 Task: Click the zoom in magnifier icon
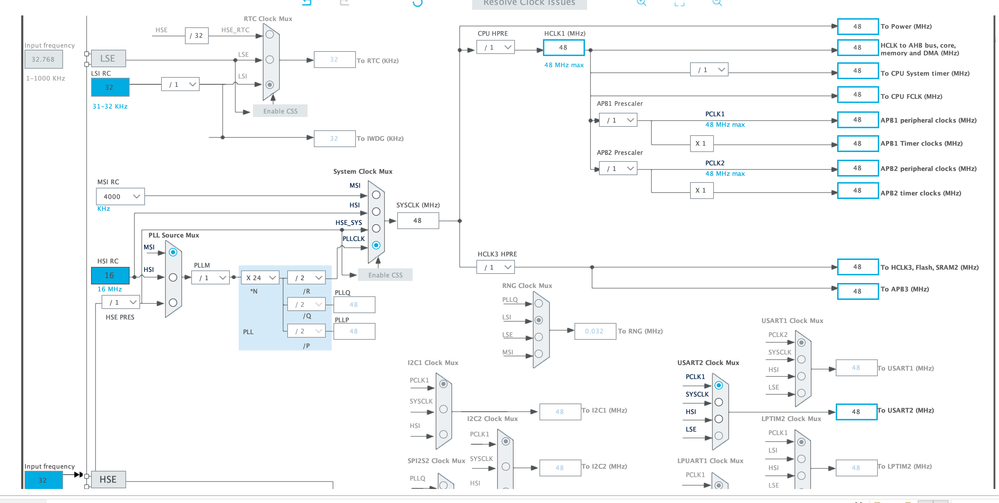pyautogui.click(x=642, y=2)
